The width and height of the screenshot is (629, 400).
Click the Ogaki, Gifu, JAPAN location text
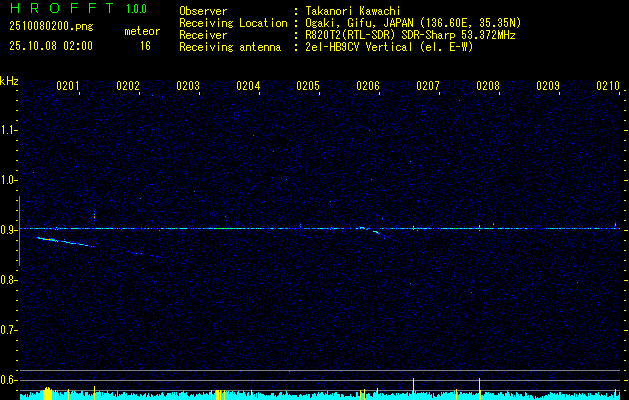tap(413, 23)
